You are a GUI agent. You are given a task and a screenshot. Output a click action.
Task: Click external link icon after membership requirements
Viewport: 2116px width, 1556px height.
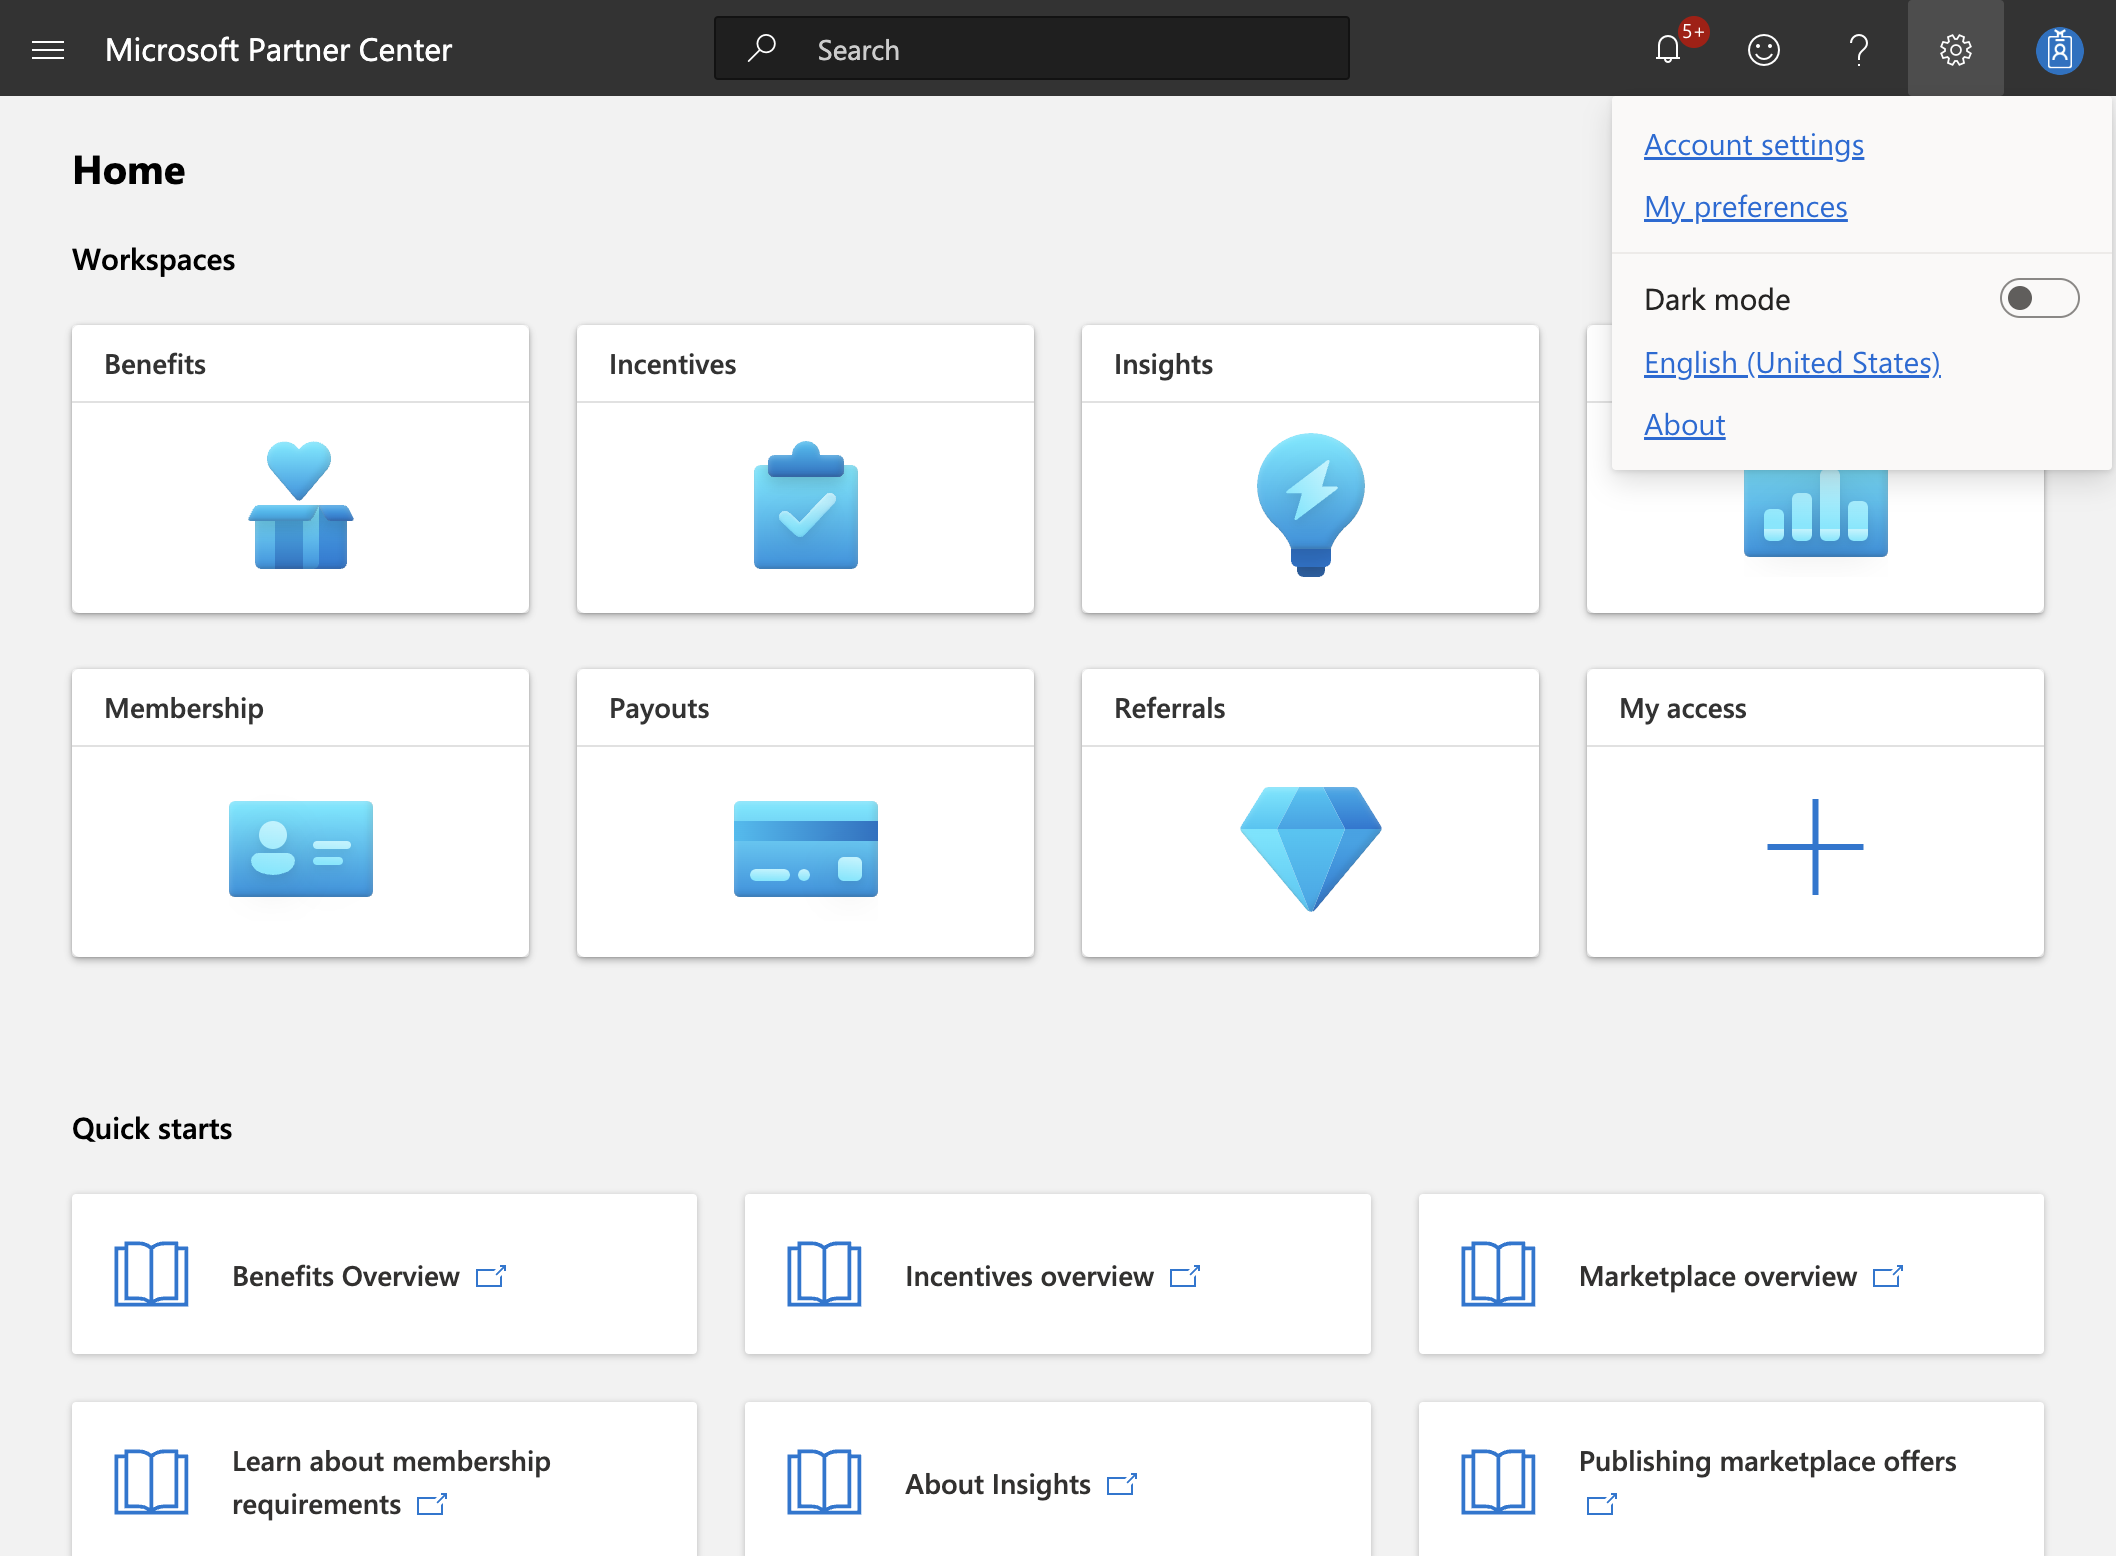tap(432, 1504)
